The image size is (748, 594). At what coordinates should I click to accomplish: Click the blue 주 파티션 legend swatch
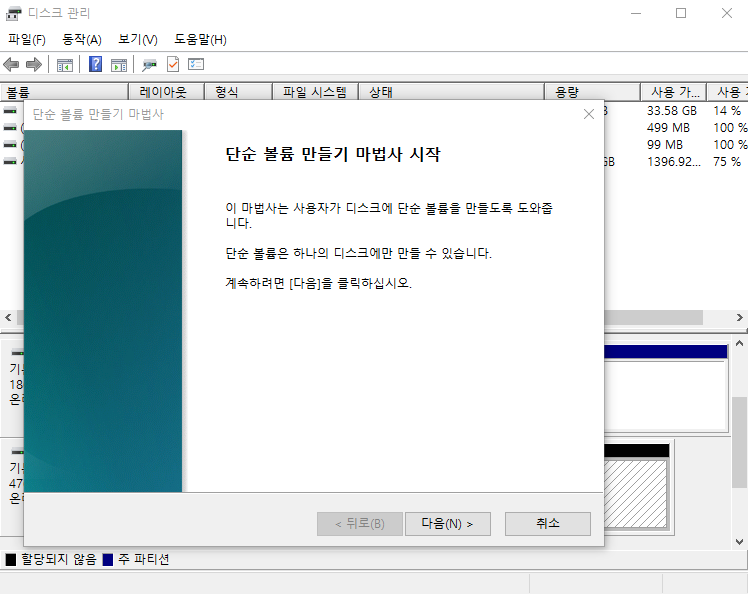[108, 559]
